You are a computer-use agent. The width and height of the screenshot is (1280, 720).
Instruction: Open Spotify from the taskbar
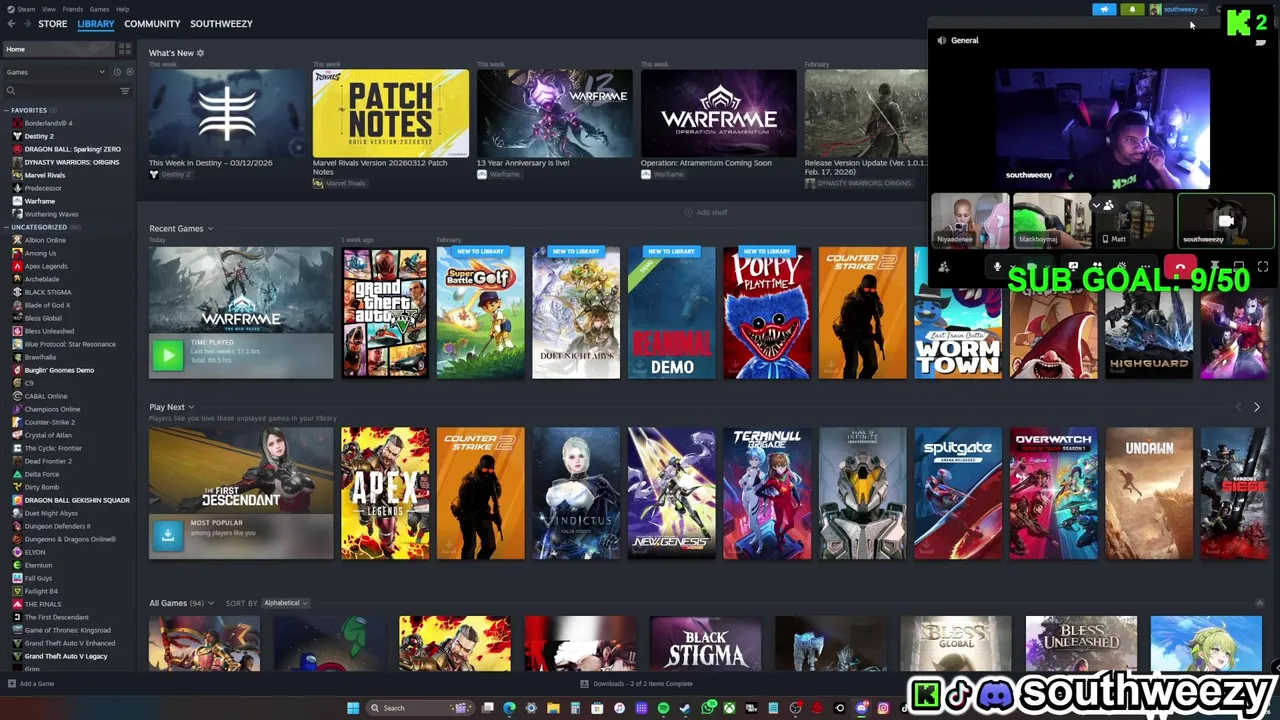click(663, 708)
